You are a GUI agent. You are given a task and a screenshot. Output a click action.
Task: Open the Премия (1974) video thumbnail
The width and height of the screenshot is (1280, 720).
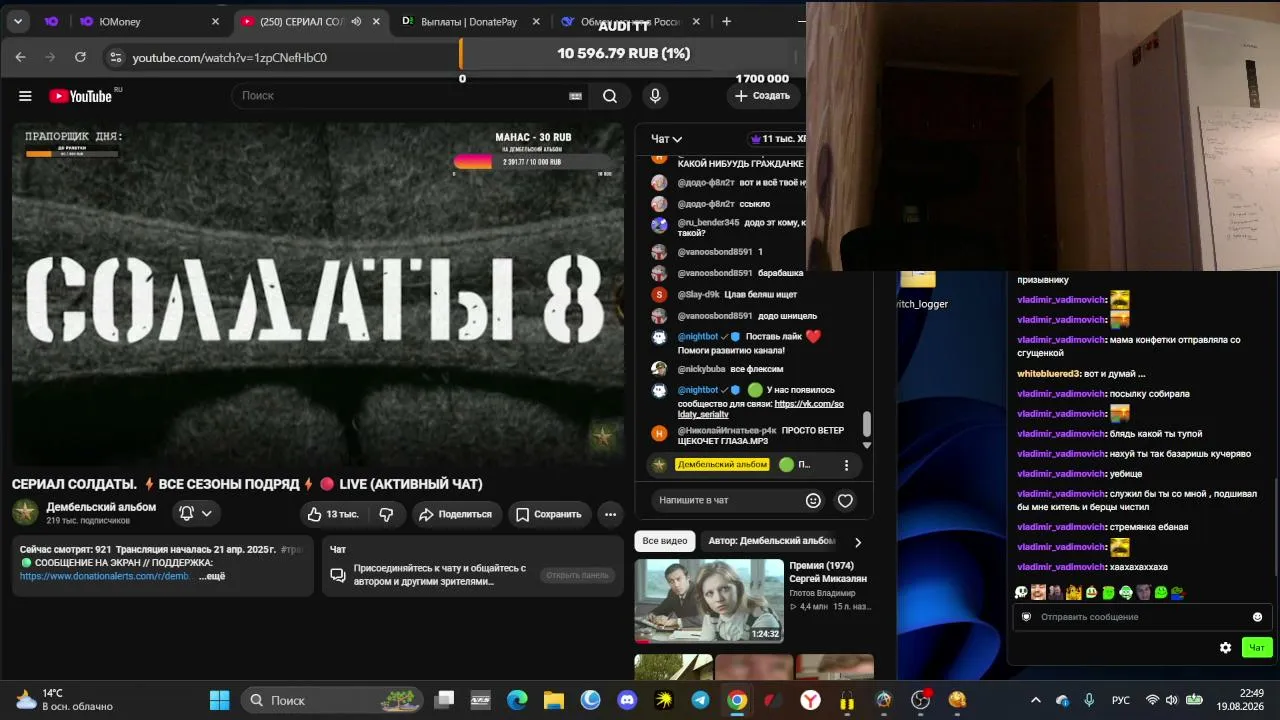(709, 600)
